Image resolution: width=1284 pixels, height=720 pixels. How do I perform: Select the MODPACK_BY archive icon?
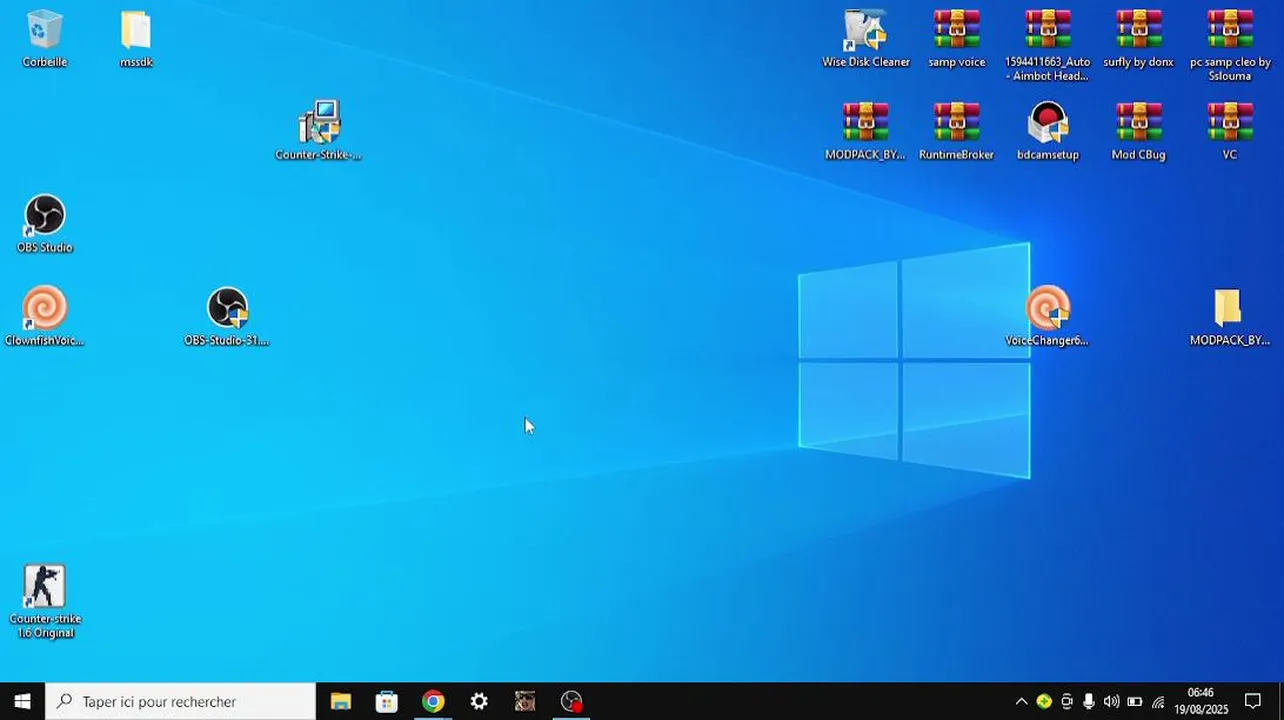866,130
